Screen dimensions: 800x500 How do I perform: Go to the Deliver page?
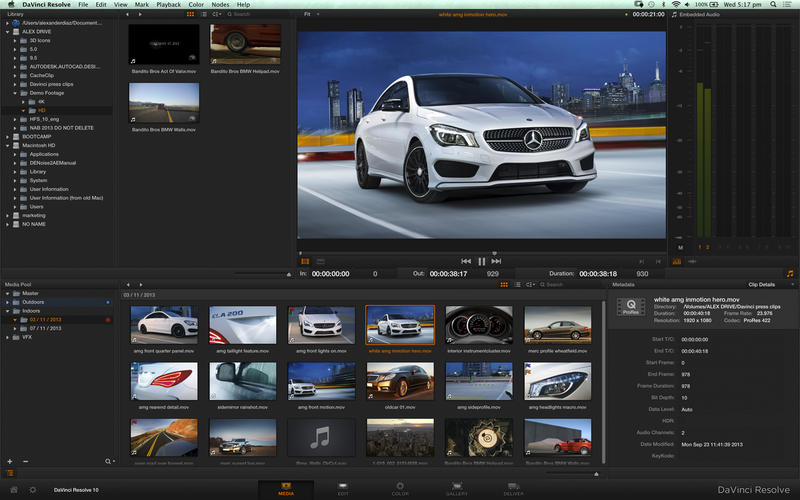[x=515, y=486]
